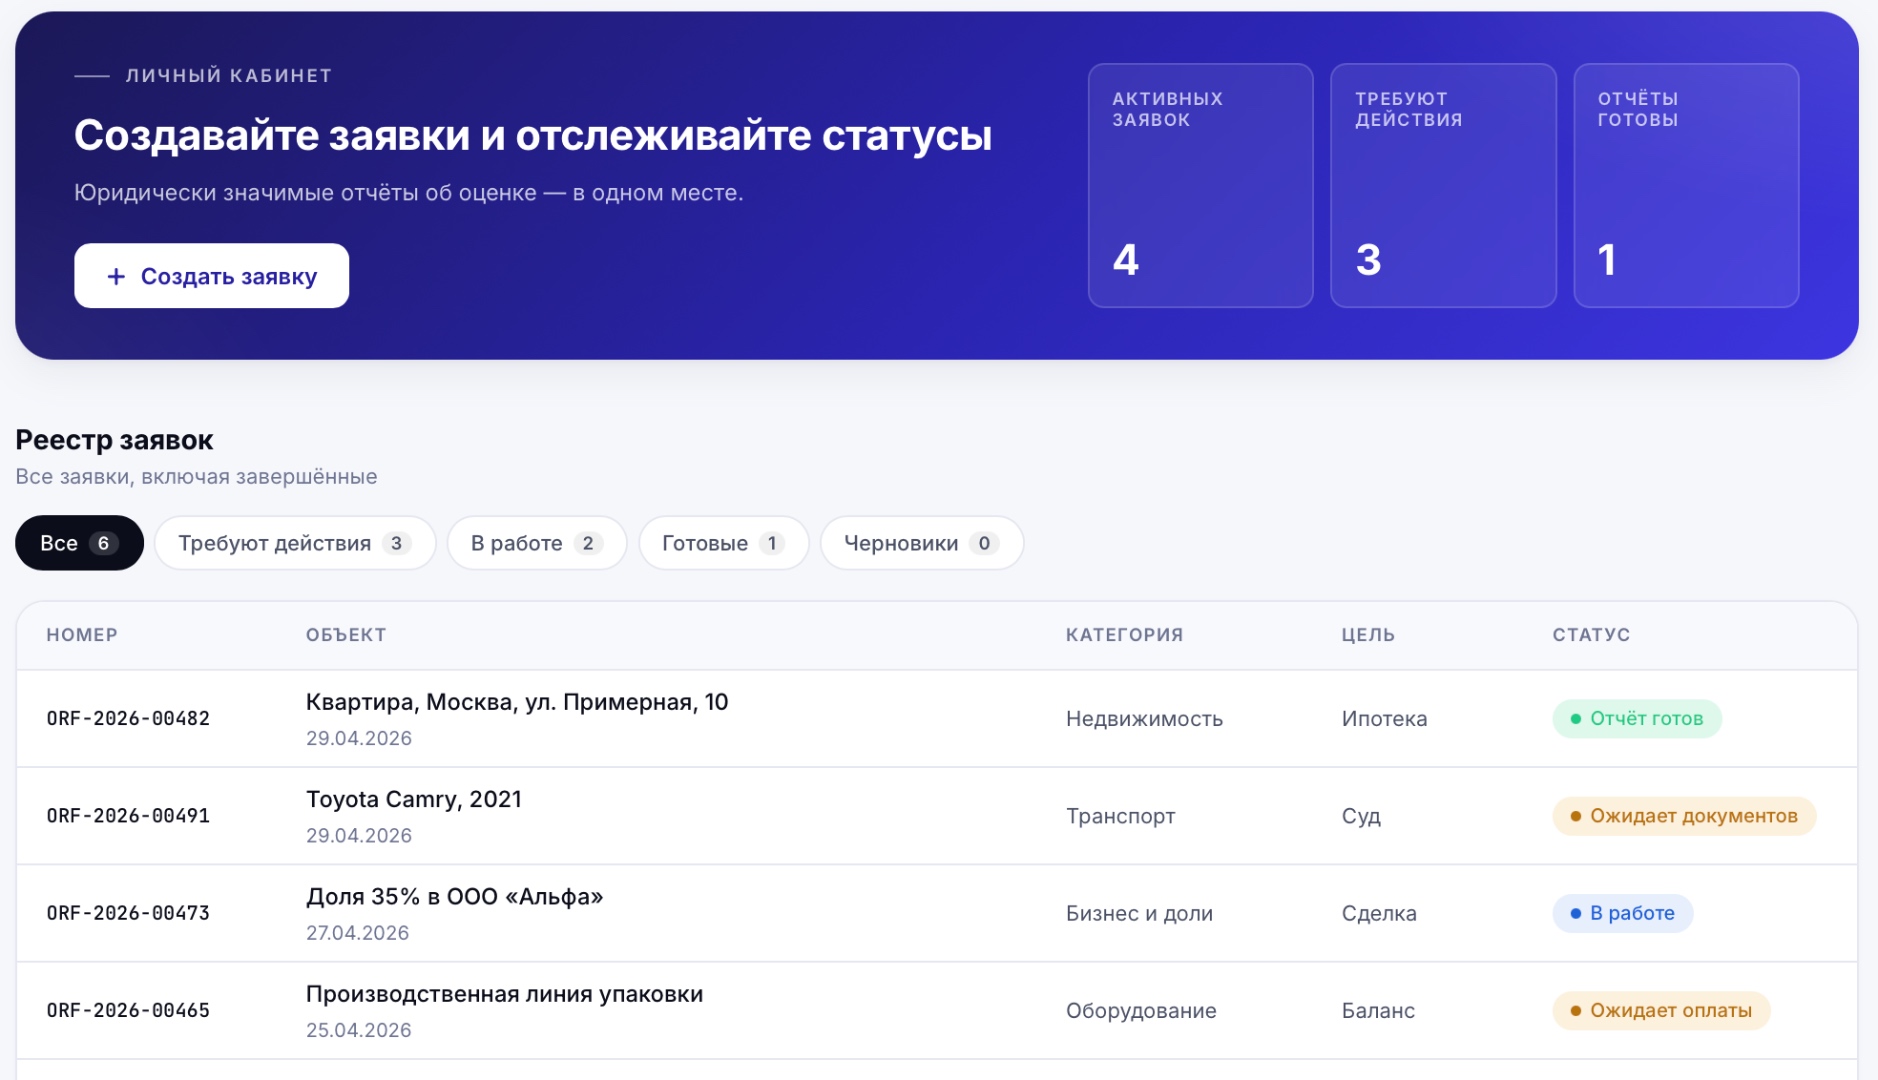Screen dimensions: 1878x1080
Task: Click the Статус column header
Action: pos(1591,635)
